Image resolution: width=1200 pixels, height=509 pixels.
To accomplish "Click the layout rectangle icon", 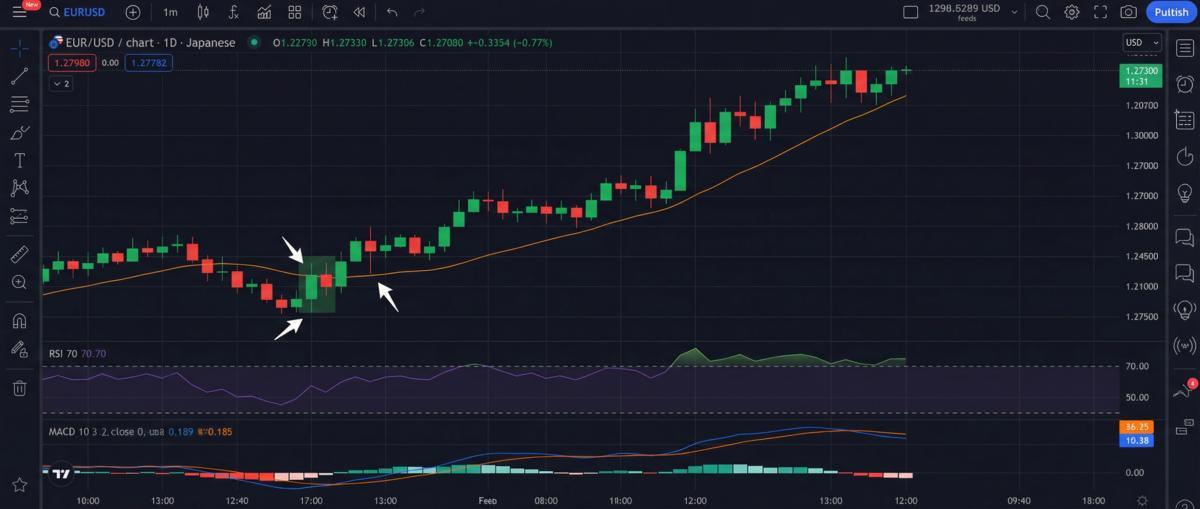I will tap(910, 12).
